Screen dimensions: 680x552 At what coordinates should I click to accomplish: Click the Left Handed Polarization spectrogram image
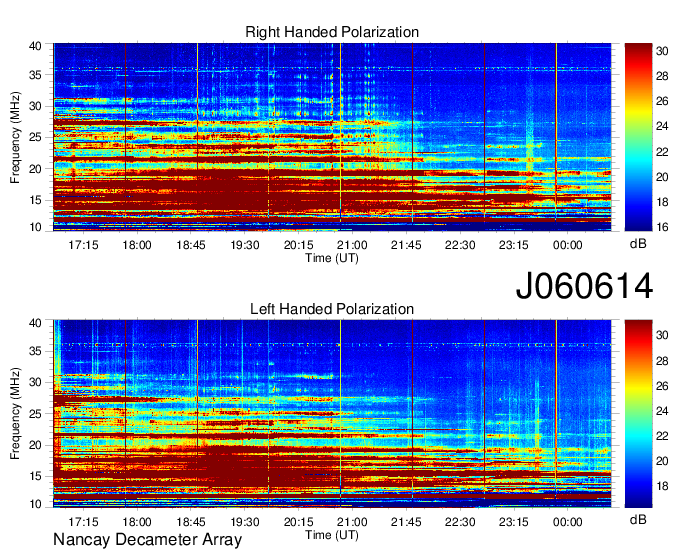click(332, 414)
